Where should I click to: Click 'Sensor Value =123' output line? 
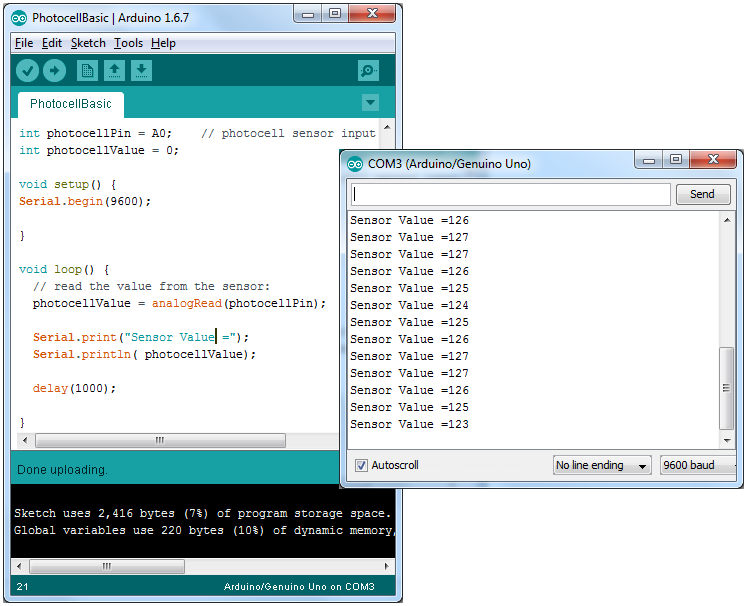410,424
